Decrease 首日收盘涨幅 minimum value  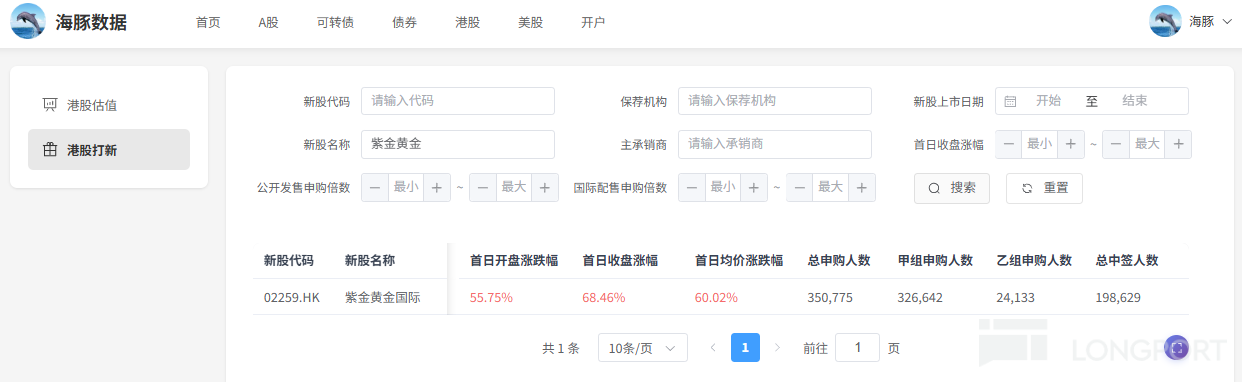1009,144
